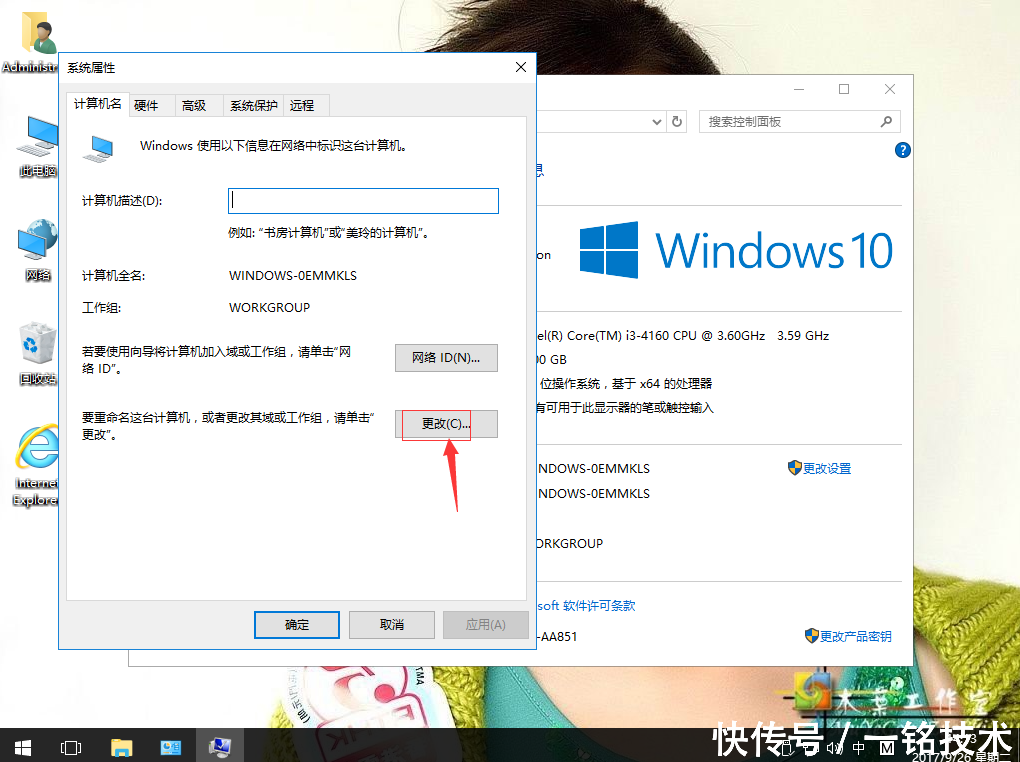Click the volume icon in the system tray
This screenshot has height=762, width=1020.
pyautogui.click(x=835, y=747)
